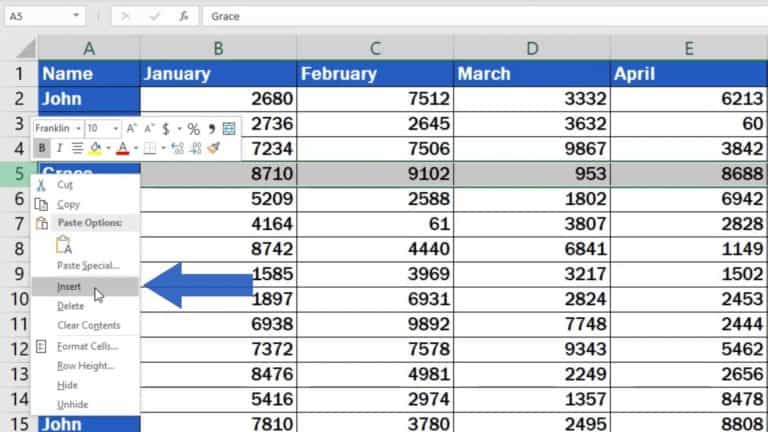Image resolution: width=768 pixels, height=432 pixels.
Task: Open Format Cells from context menu
Action: pos(87,346)
